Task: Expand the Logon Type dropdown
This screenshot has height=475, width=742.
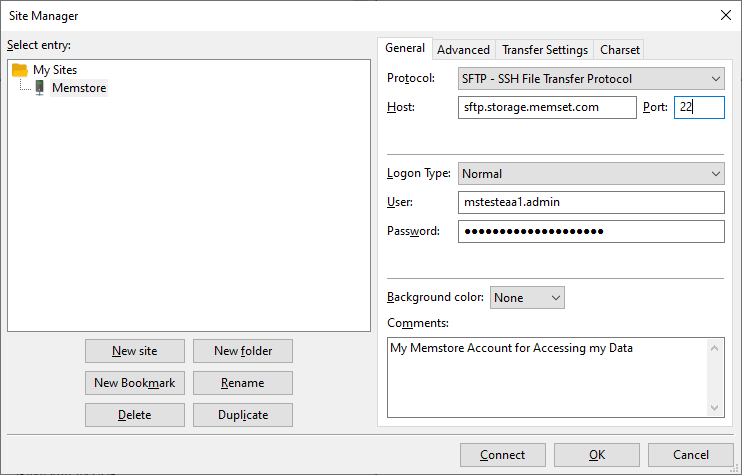Action: (591, 174)
